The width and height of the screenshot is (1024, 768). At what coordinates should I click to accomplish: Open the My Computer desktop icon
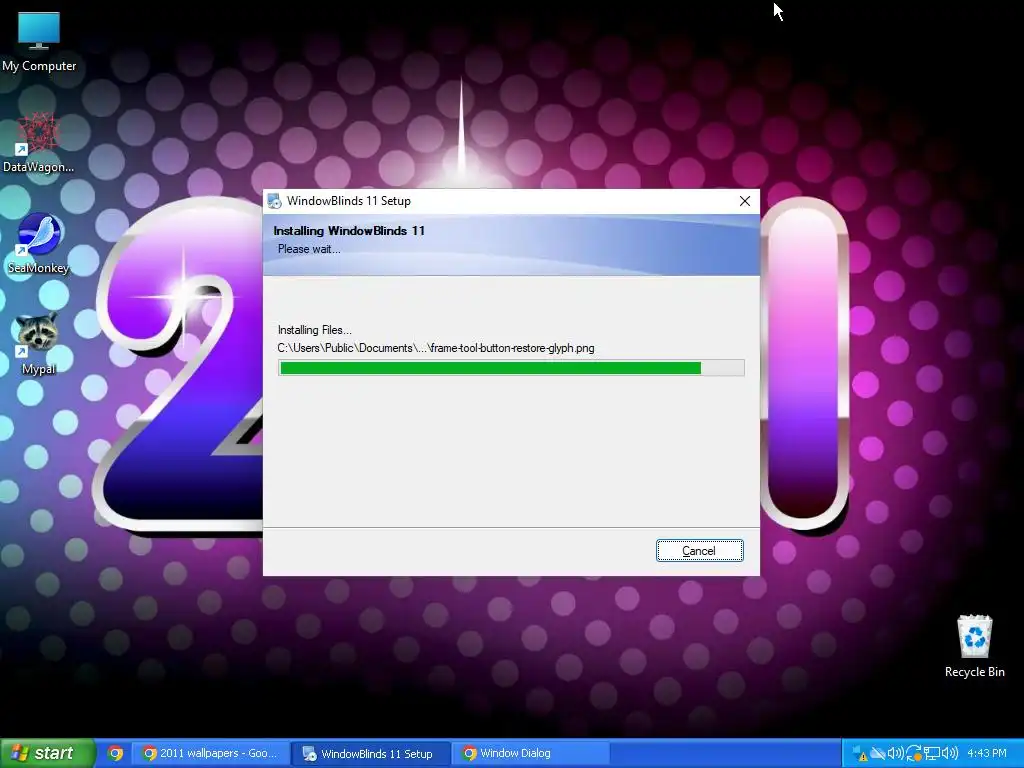39,40
